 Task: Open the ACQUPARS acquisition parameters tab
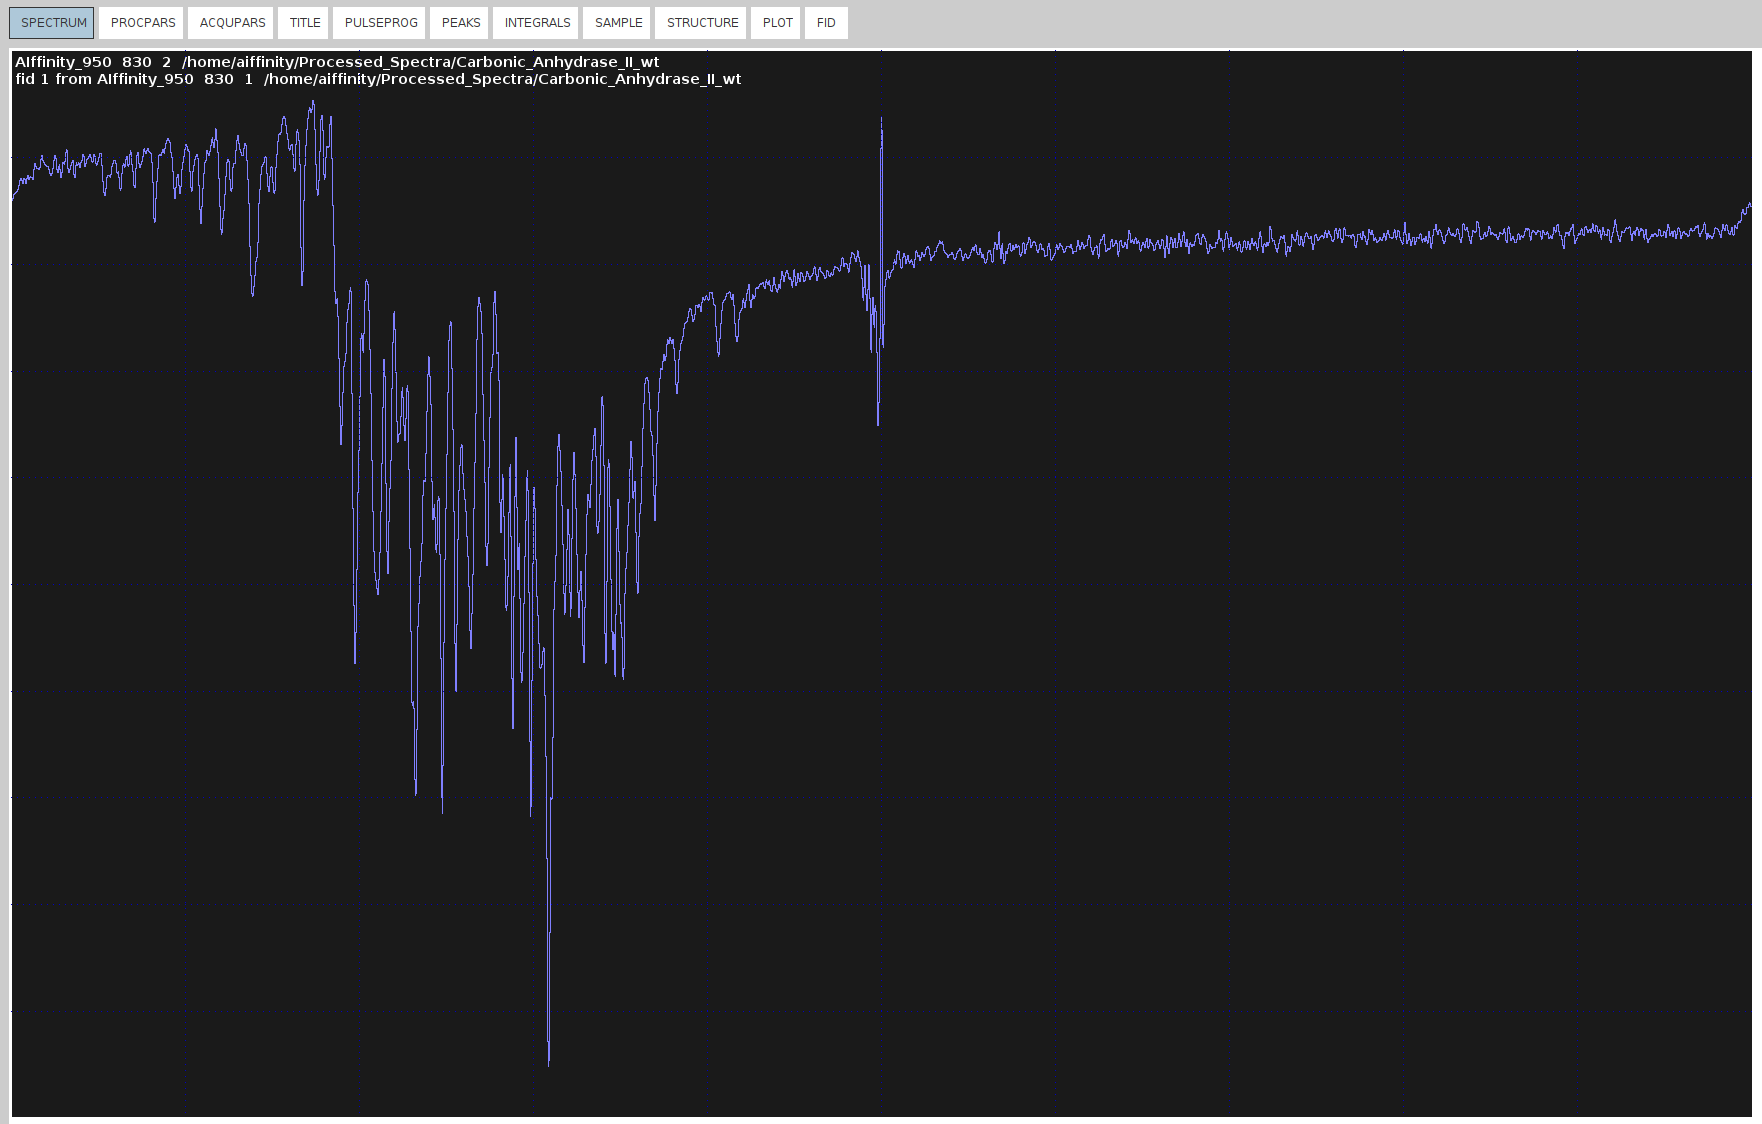[x=232, y=23]
